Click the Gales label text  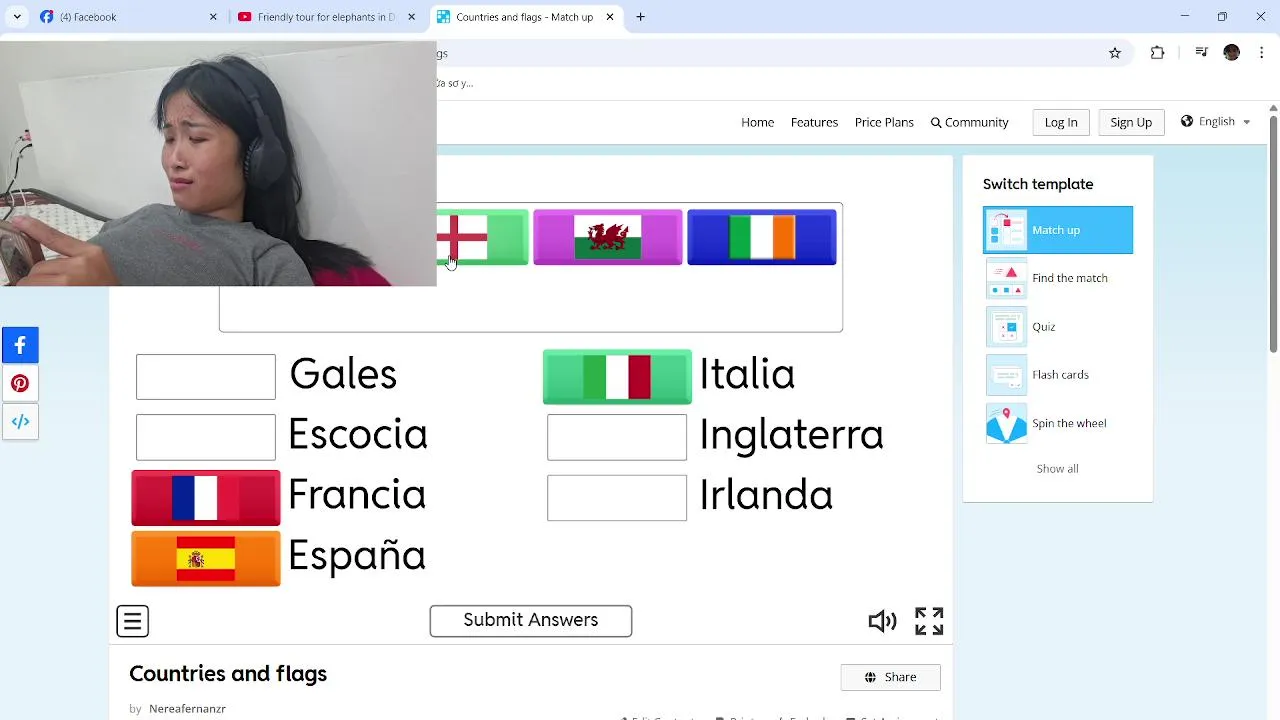pos(343,374)
